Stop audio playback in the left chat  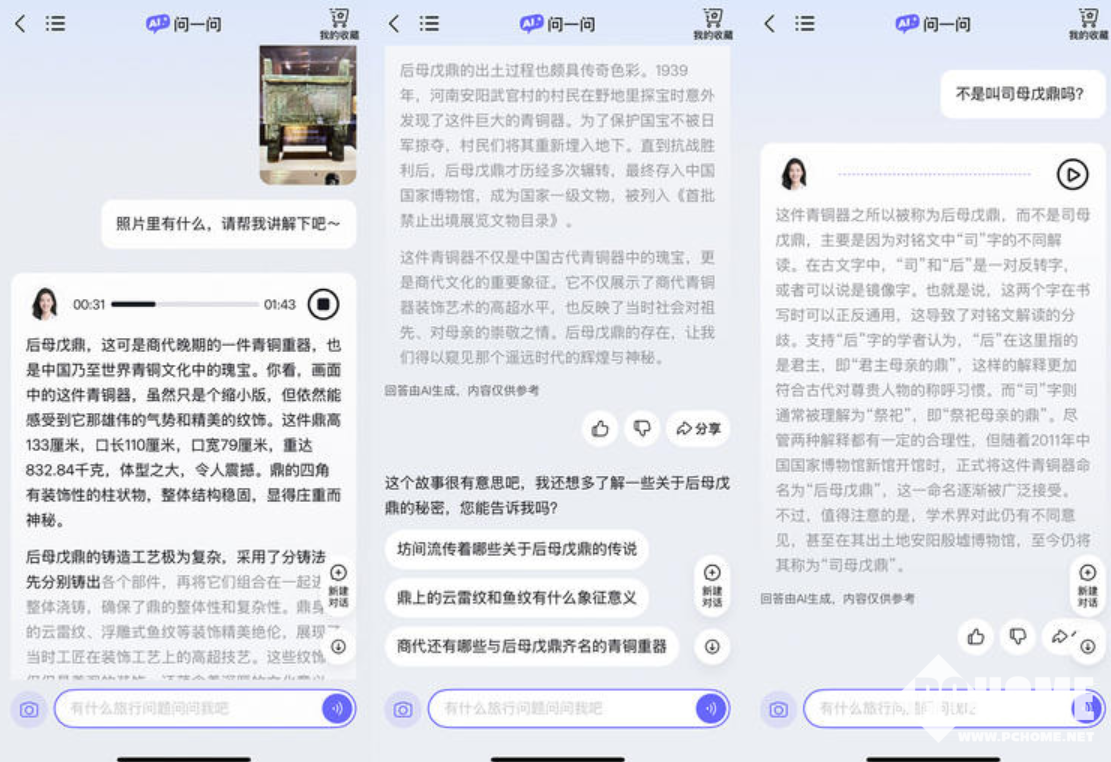[323, 303]
